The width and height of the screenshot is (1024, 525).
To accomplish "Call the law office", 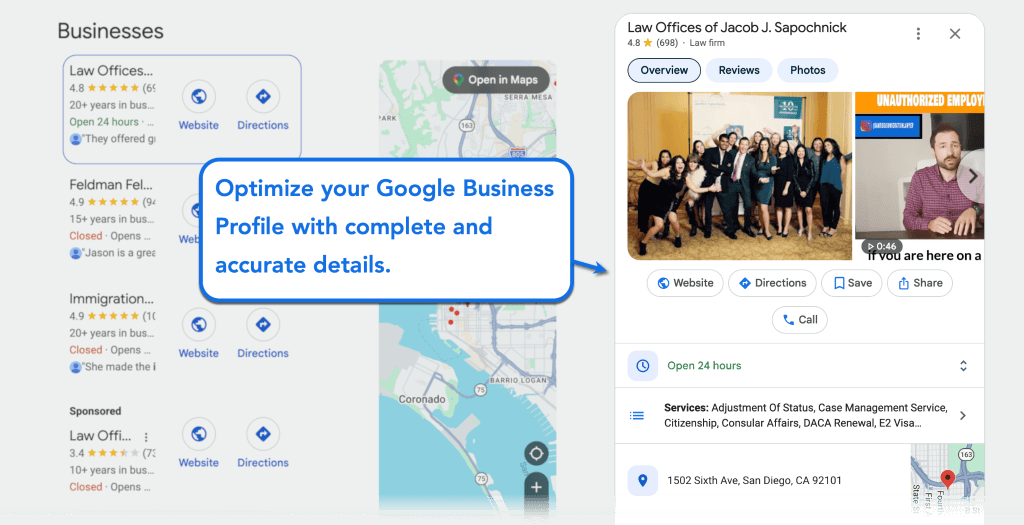I will (800, 320).
